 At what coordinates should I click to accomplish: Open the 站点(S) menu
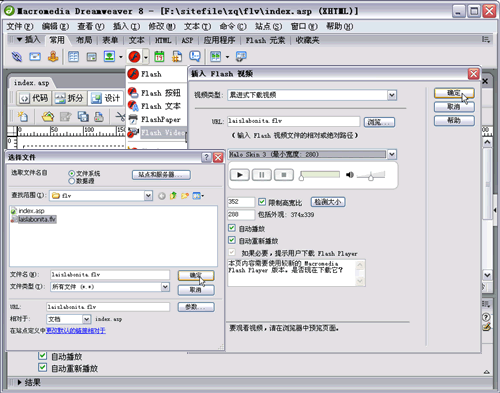pyautogui.click(x=268, y=26)
